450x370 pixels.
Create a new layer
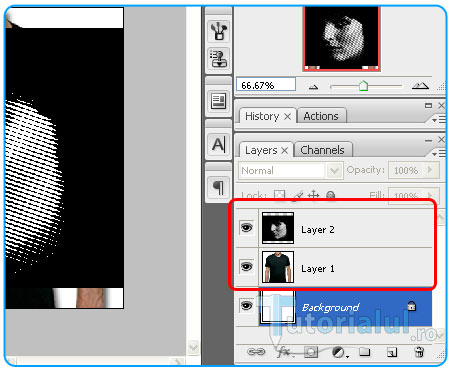tap(392, 352)
